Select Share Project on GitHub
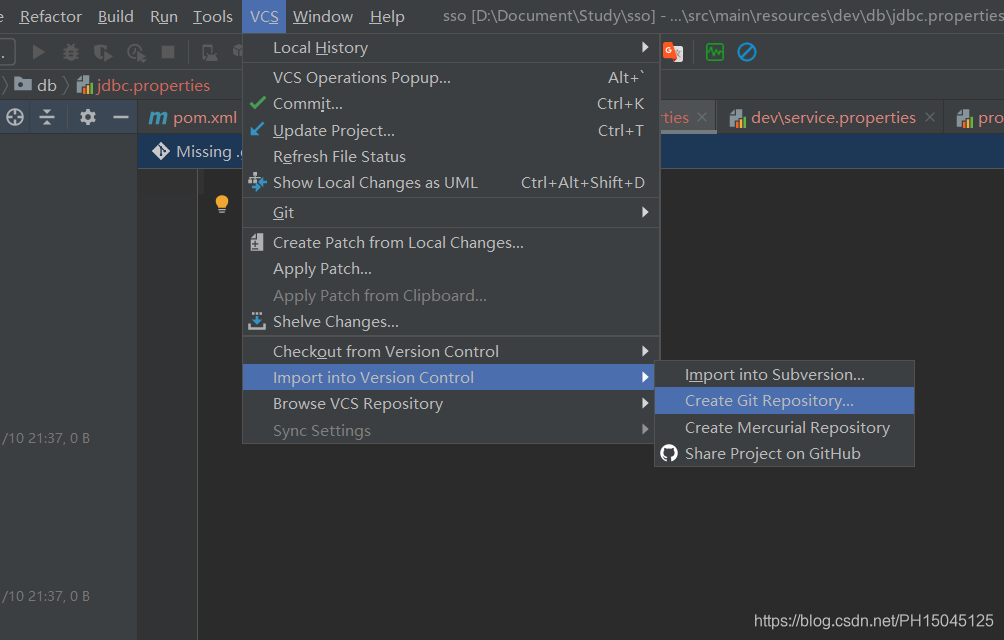 [x=784, y=454]
